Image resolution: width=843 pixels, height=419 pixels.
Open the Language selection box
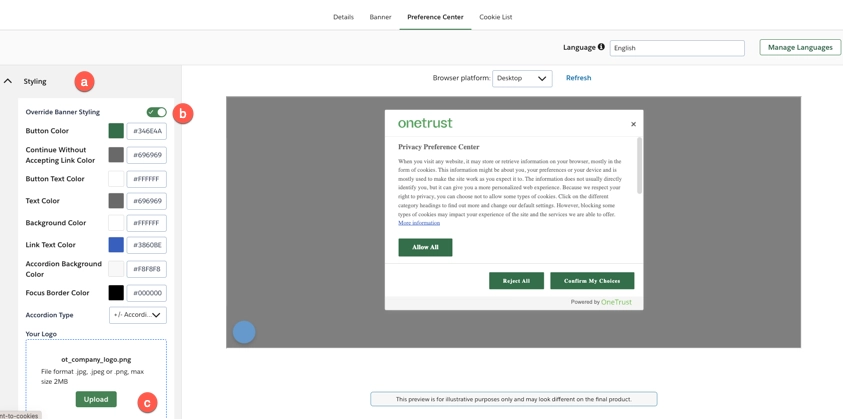click(x=676, y=48)
